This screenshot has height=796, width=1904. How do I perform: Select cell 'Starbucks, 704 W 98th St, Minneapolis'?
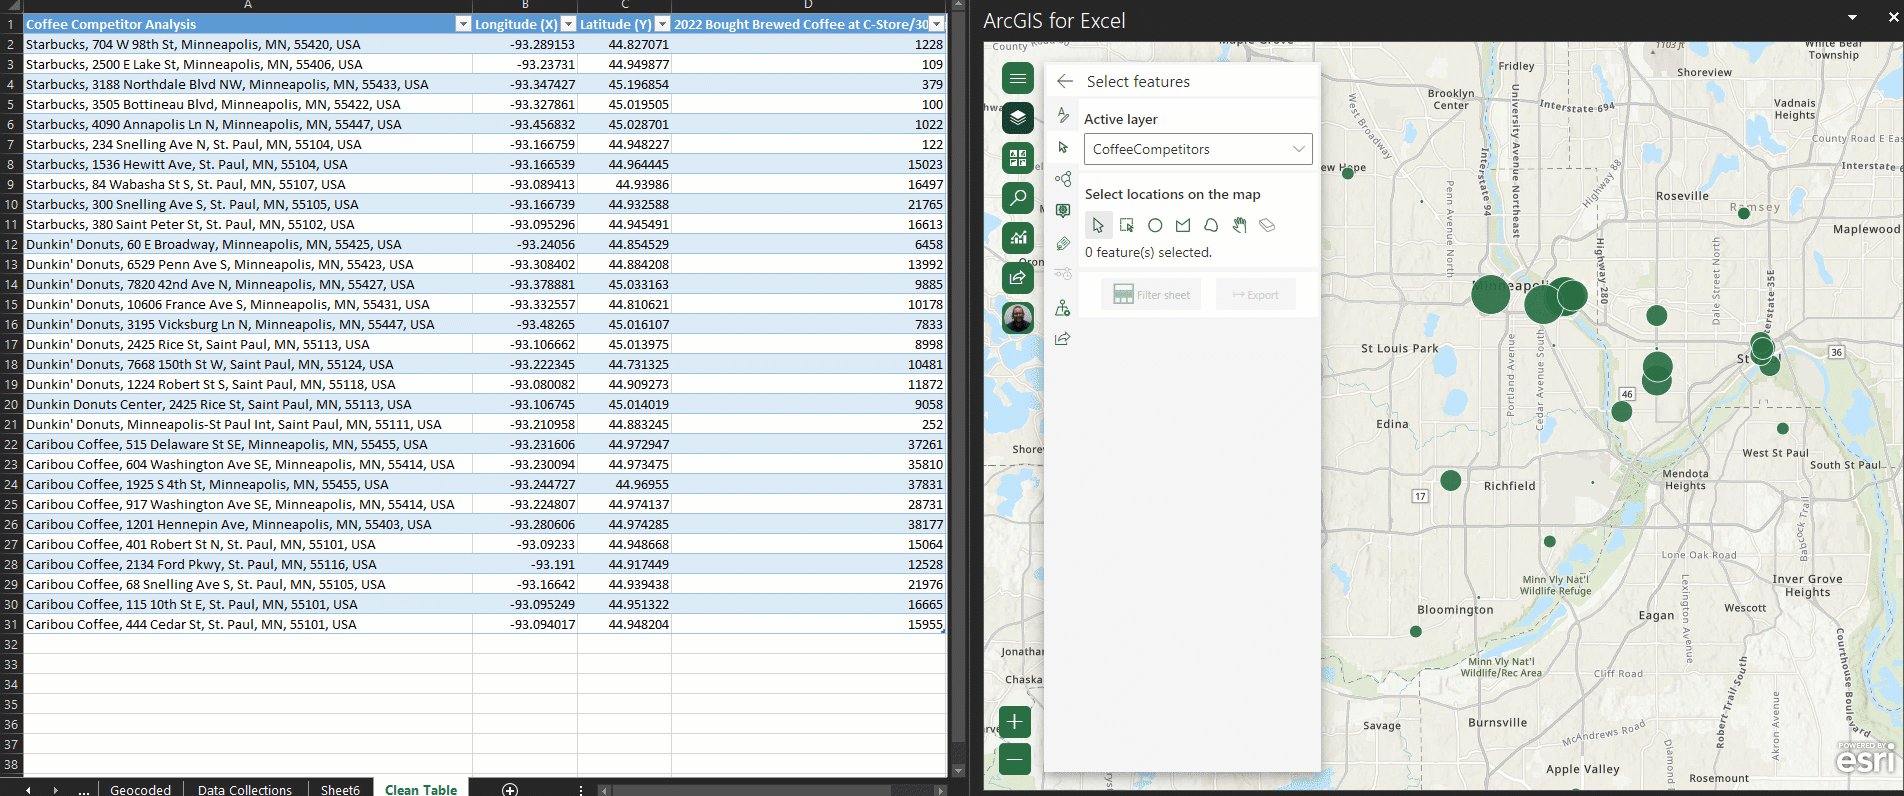pyautogui.click(x=248, y=44)
